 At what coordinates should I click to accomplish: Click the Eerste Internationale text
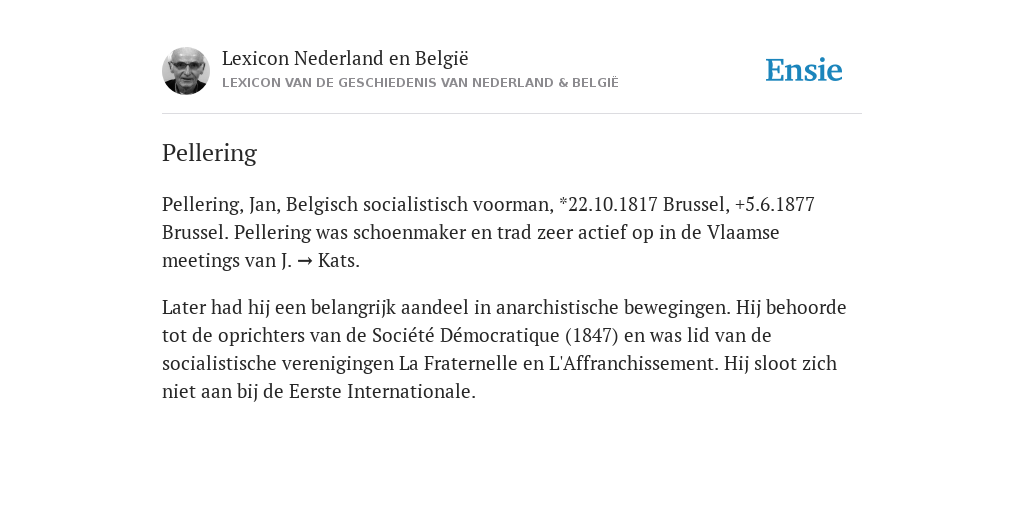pos(382,392)
